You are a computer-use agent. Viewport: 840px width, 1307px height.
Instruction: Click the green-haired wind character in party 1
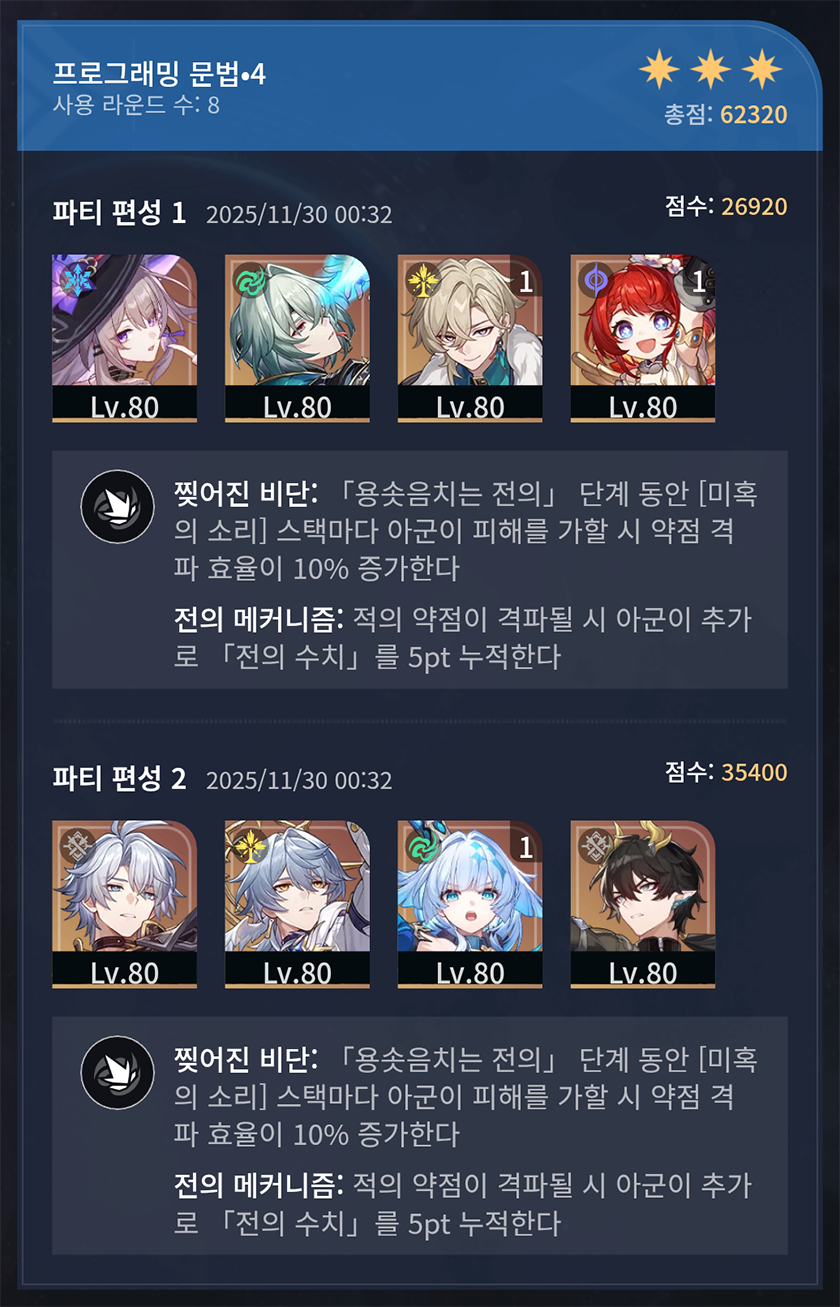tap(297, 338)
